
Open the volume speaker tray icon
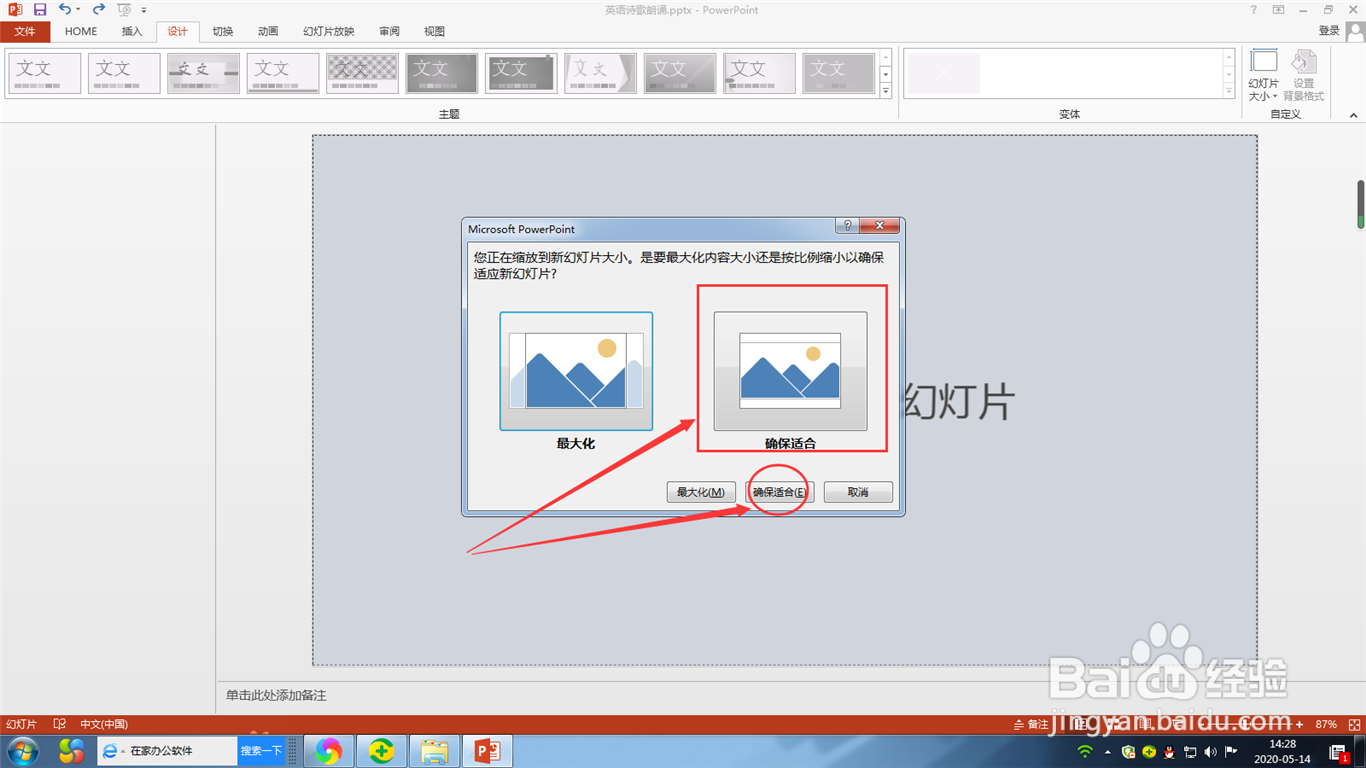tap(1211, 751)
